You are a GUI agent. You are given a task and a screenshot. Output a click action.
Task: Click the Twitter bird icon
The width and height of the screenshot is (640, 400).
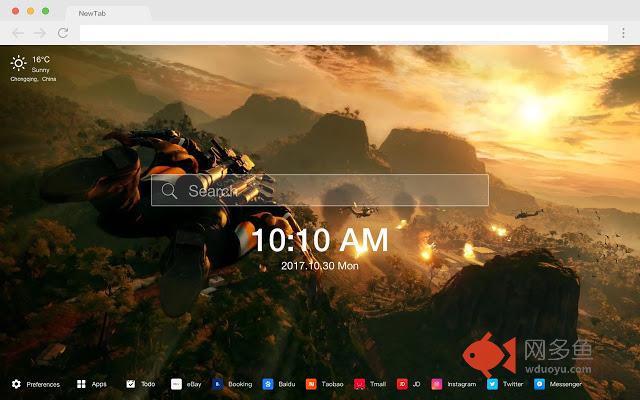tap(492, 384)
